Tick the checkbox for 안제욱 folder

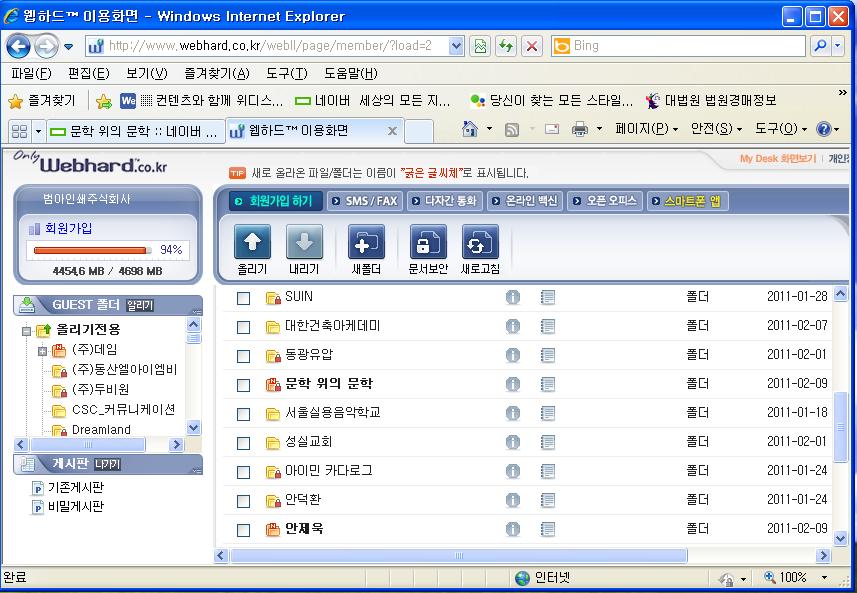click(x=243, y=529)
